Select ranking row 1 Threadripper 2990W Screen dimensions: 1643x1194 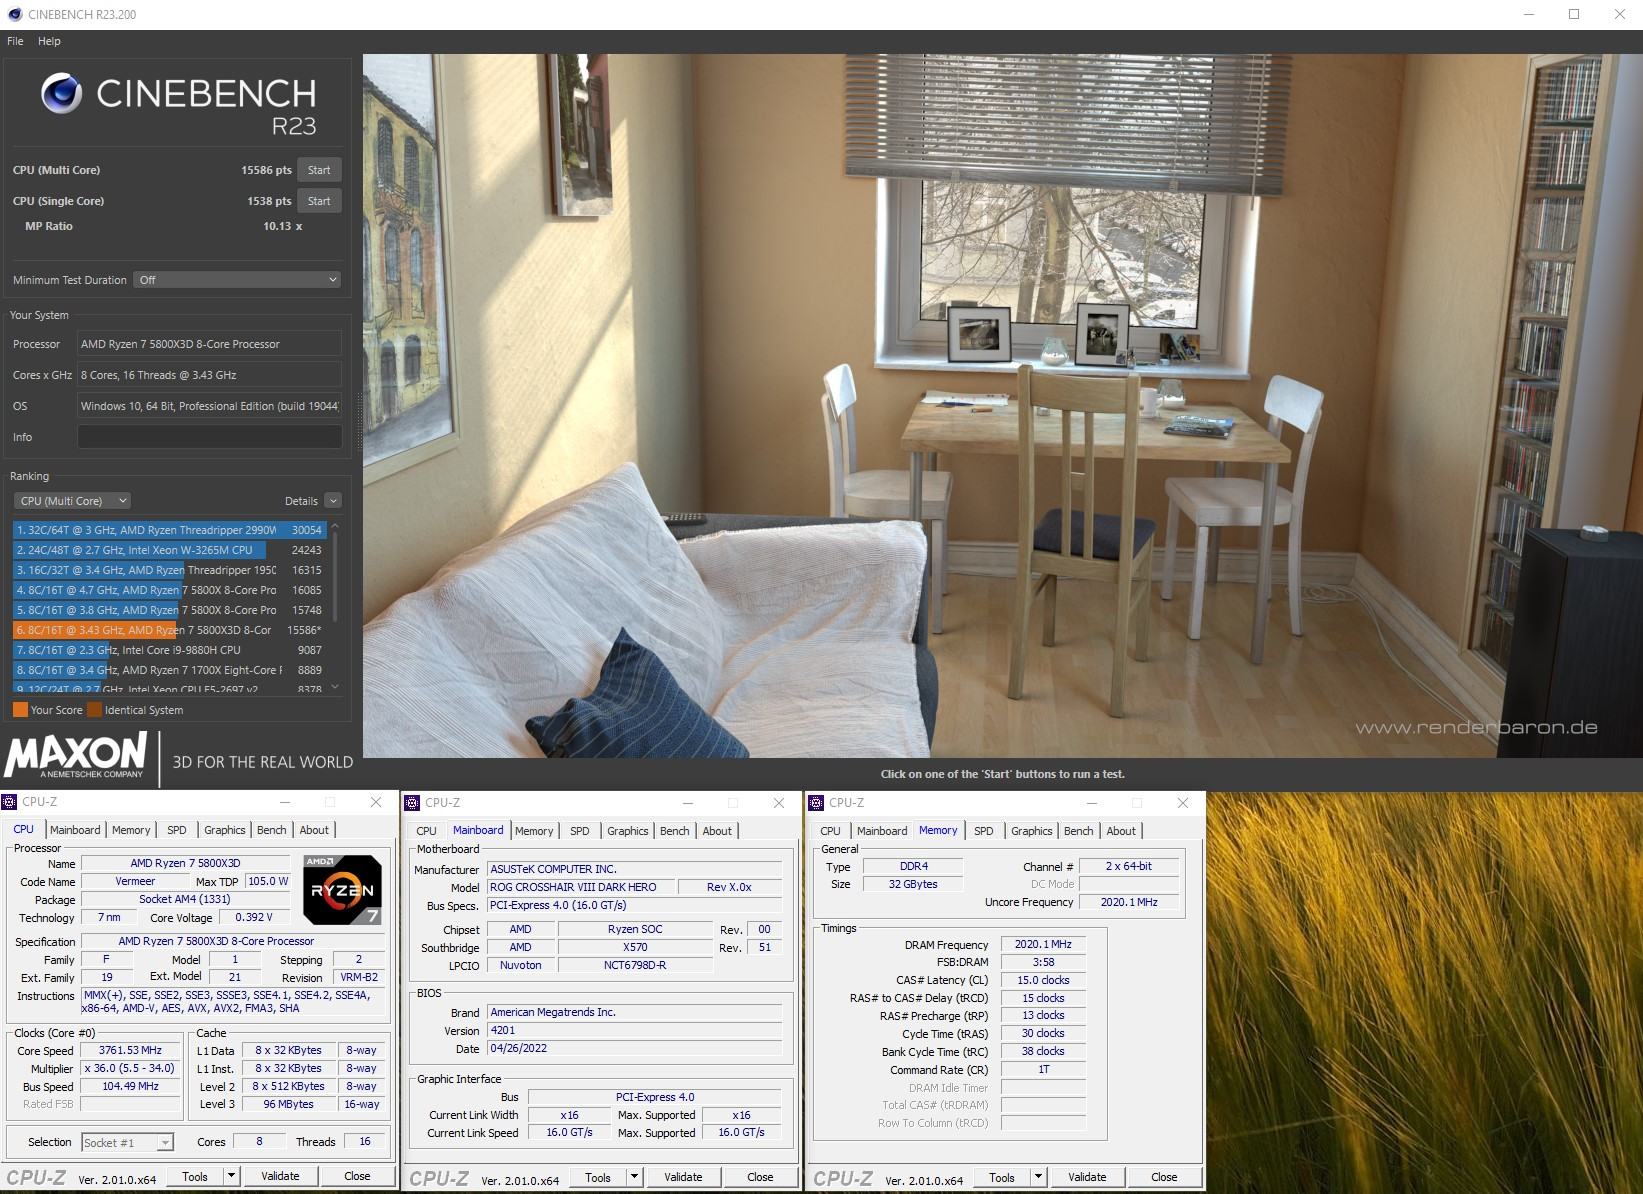tap(169, 530)
